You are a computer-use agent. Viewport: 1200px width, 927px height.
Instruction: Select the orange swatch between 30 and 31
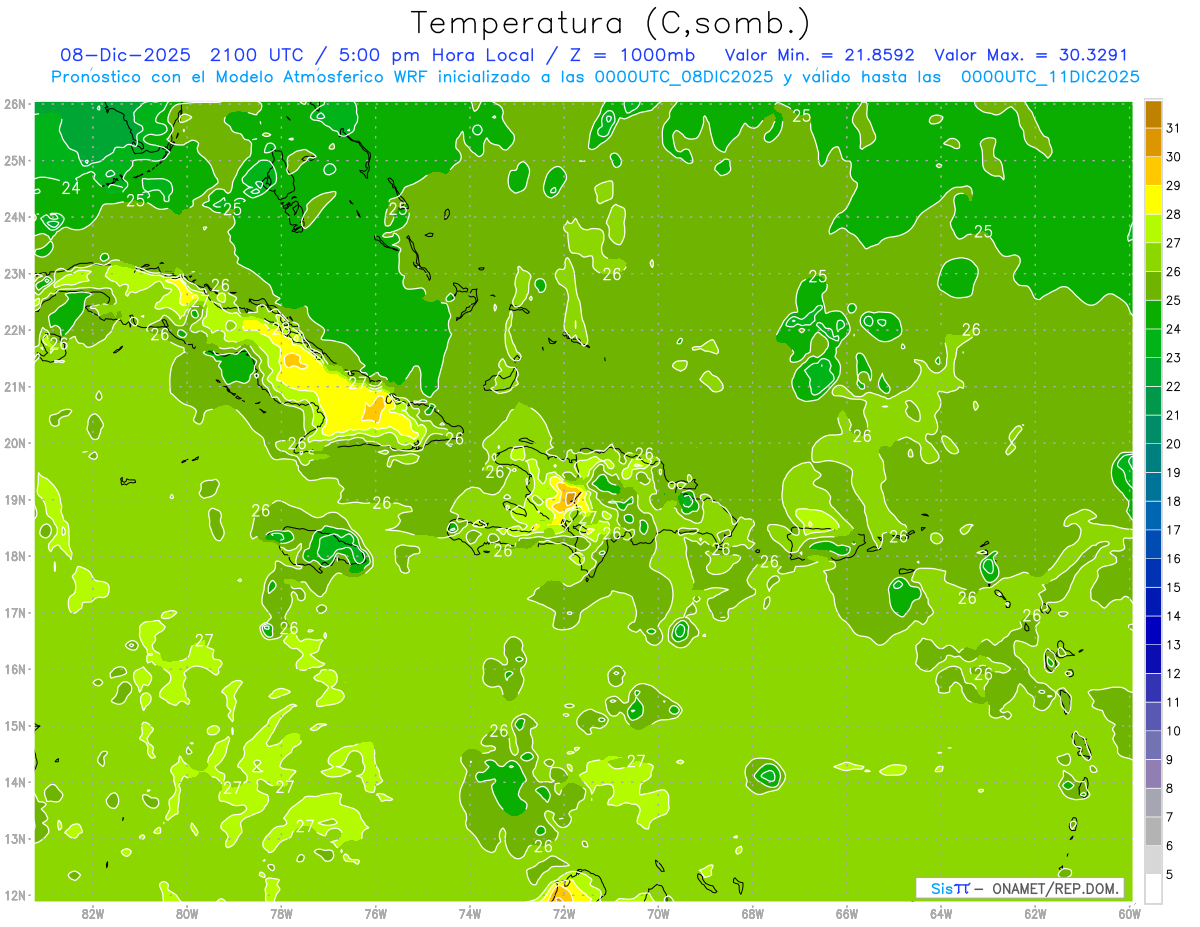click(1153, 143)
